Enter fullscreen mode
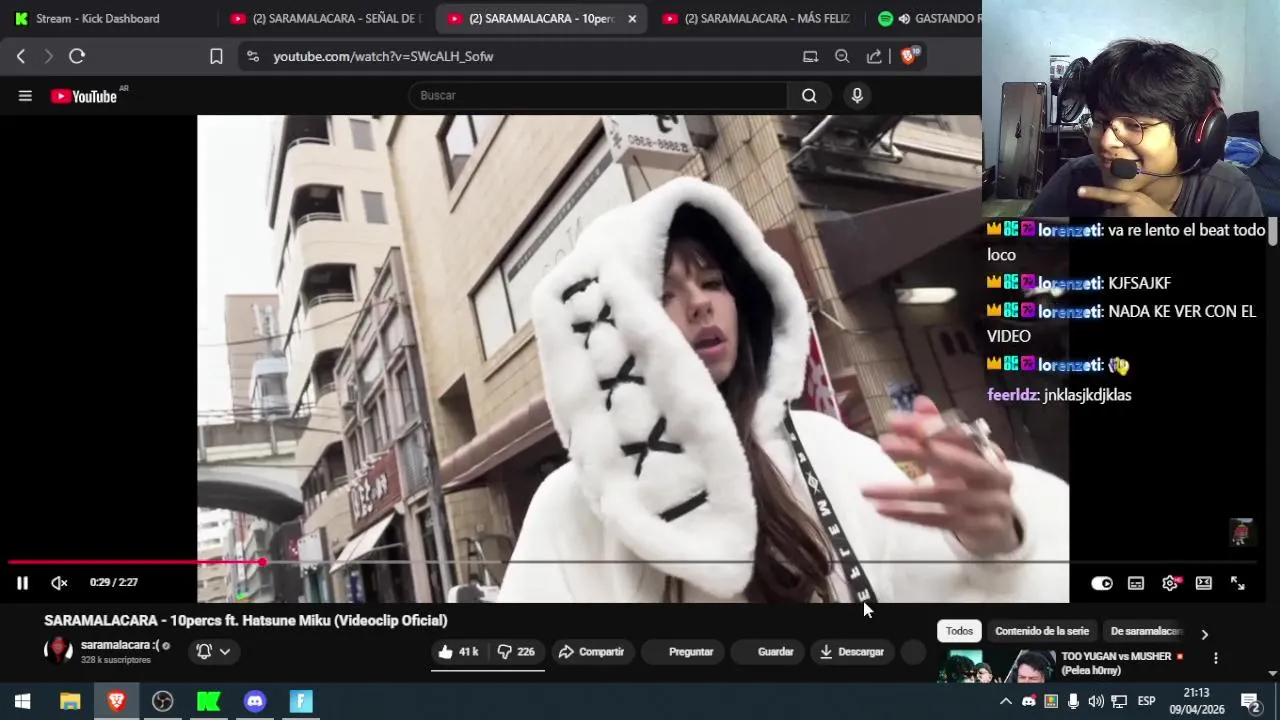Image resolution: width=1280 pixels, height=720 pixels. coord(1237,583)
